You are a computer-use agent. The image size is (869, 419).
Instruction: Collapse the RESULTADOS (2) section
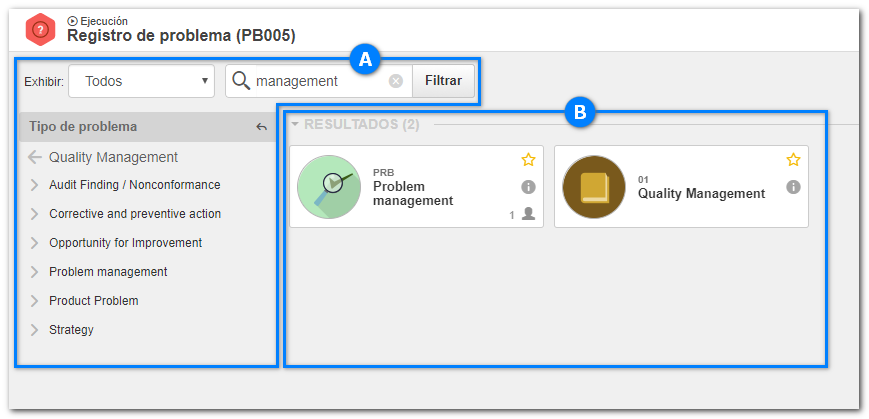point(295,124)
